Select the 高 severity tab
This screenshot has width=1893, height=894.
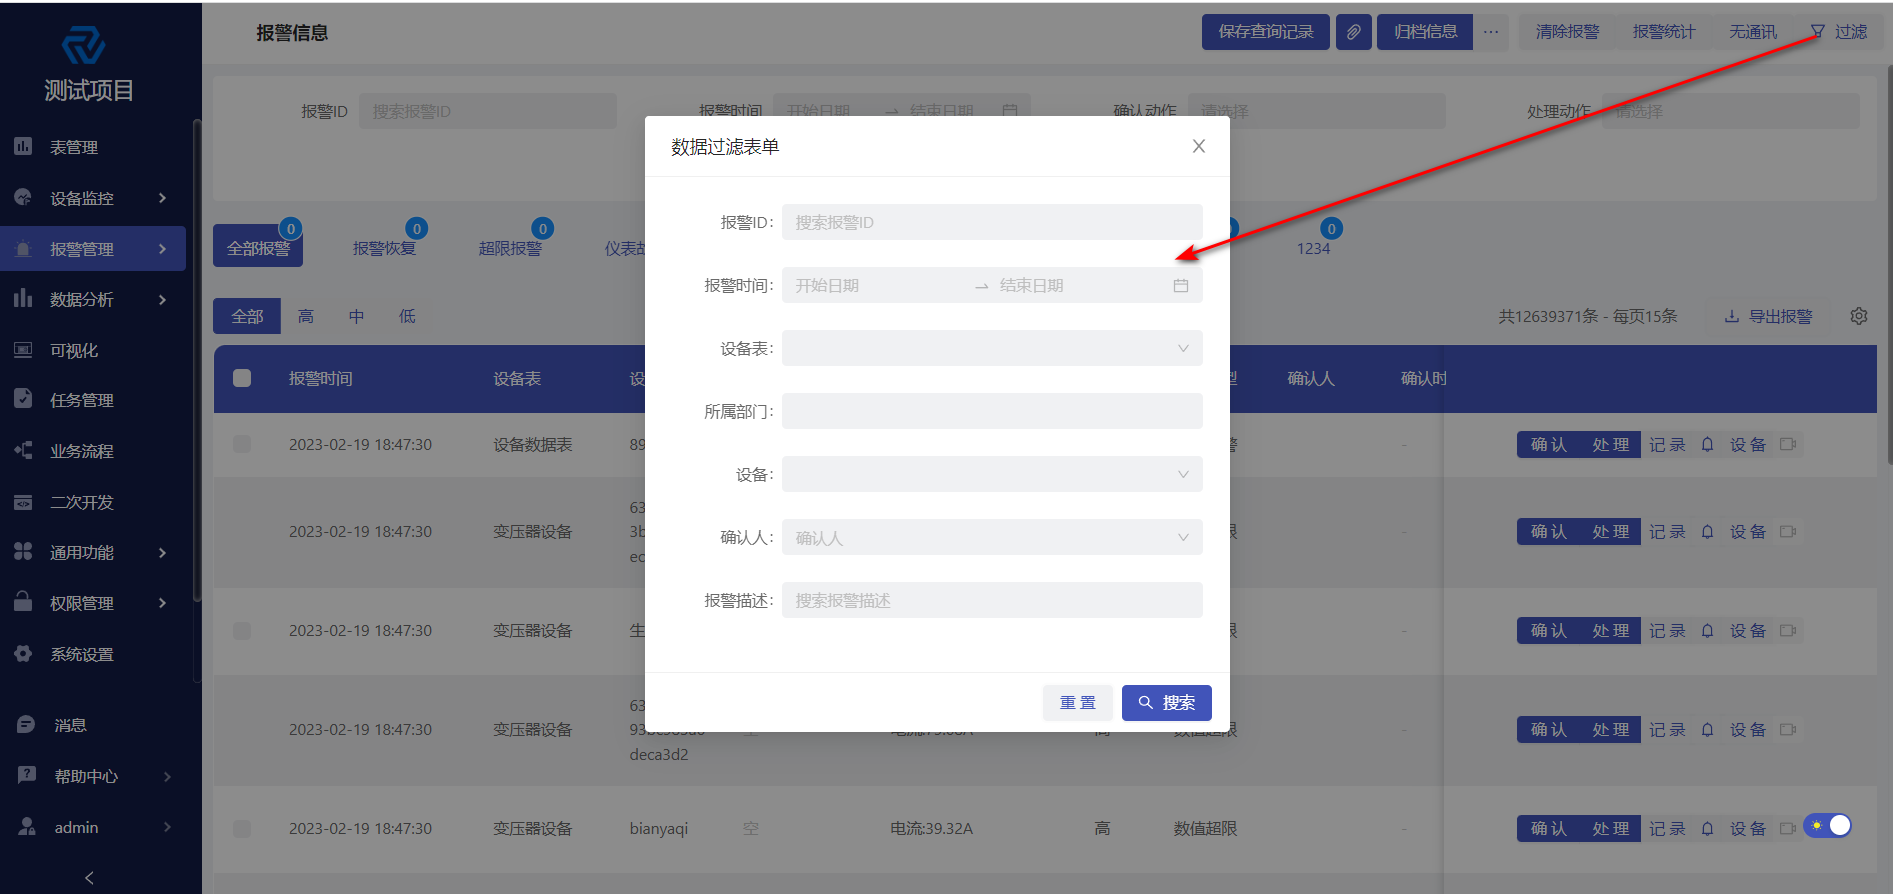point(306,316)
